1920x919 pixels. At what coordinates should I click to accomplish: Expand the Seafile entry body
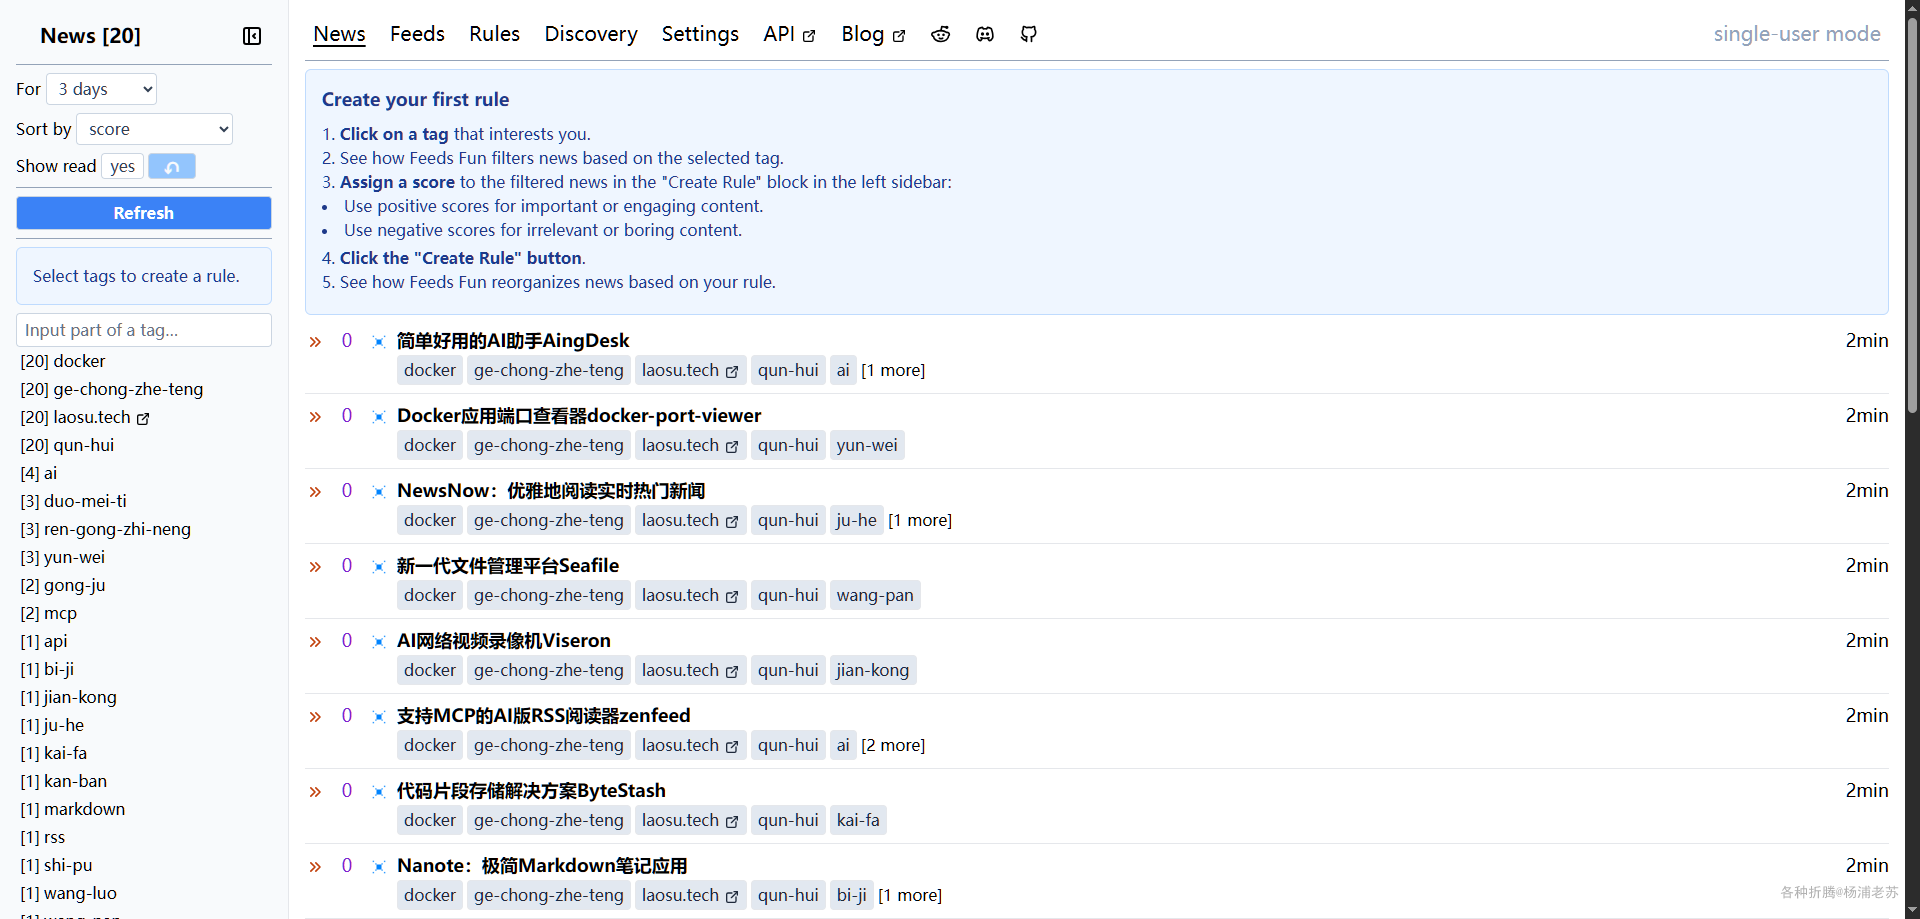tap(315, 567)
